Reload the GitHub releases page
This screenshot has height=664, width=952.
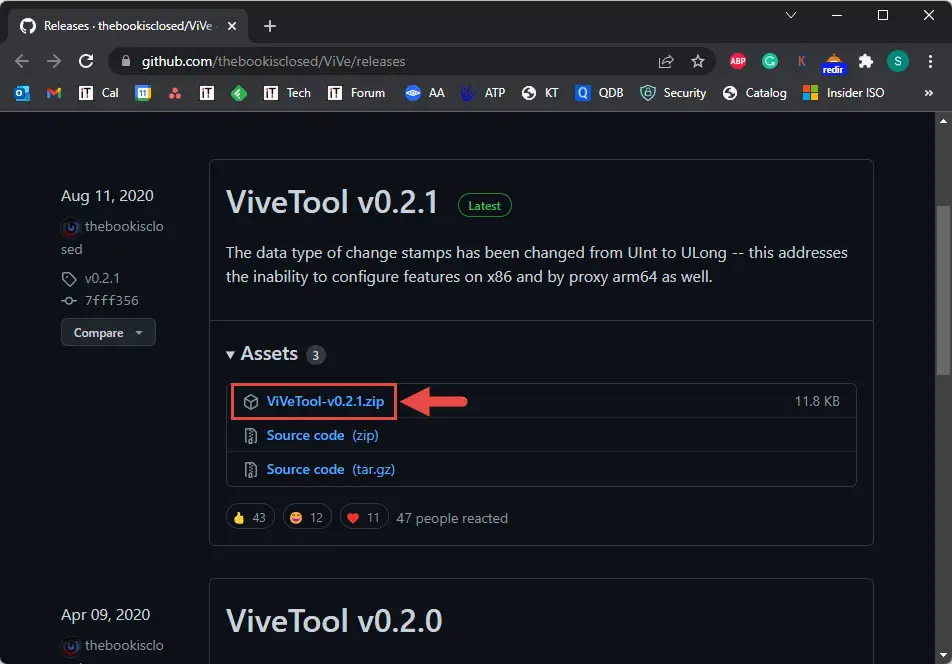(86, 61)
